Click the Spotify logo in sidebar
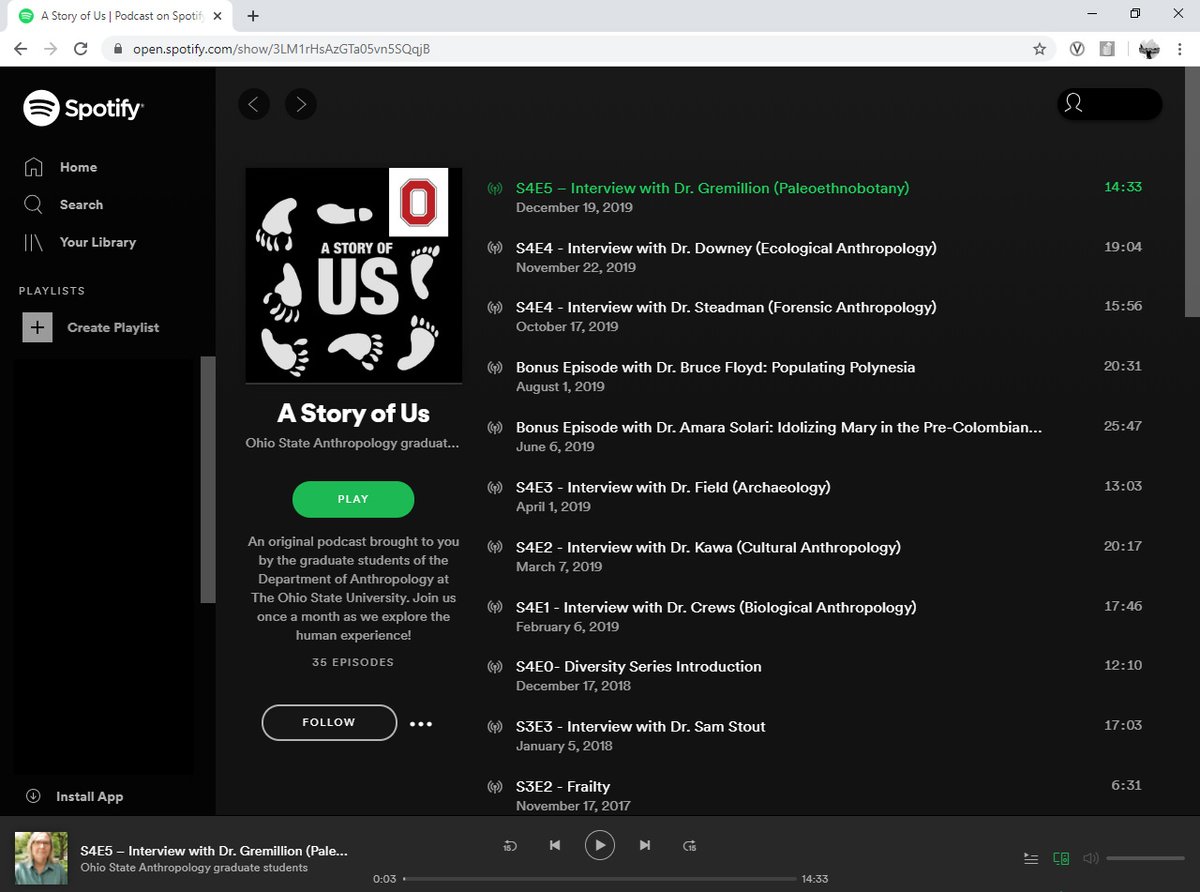 point(83,108)
